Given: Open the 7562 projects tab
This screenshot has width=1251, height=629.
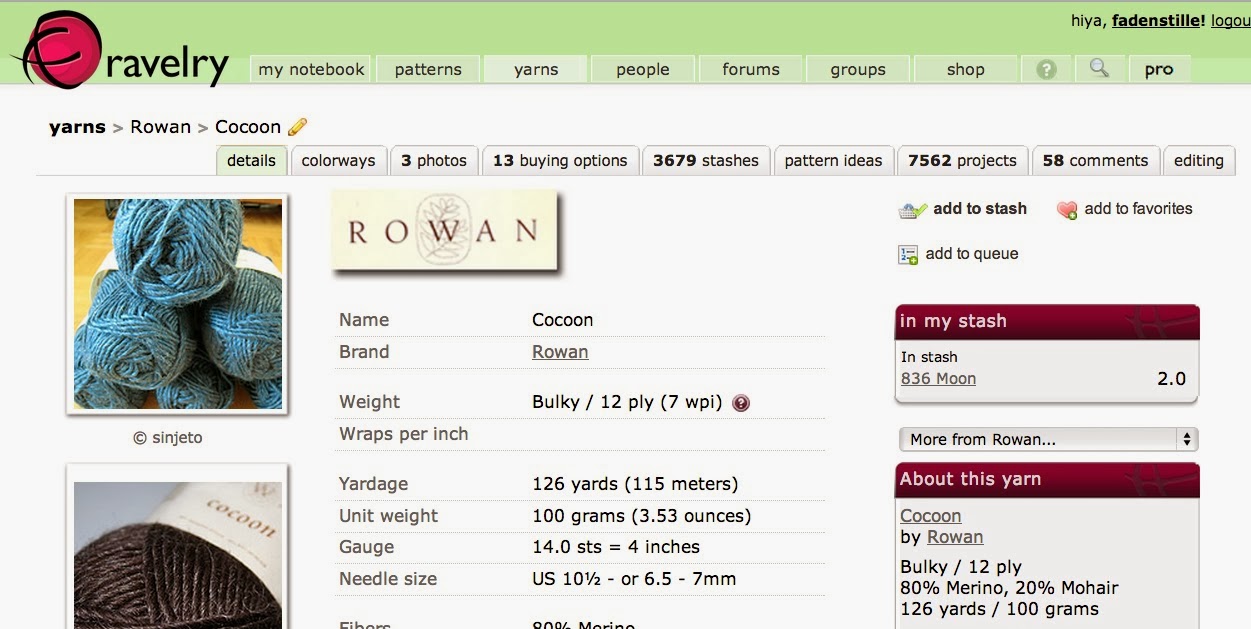Looking at the screenshot, I should coord(962,161).
